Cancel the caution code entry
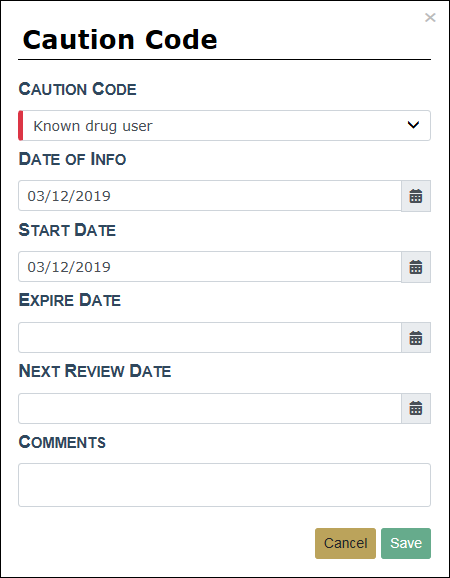 (x=345, y=543)
